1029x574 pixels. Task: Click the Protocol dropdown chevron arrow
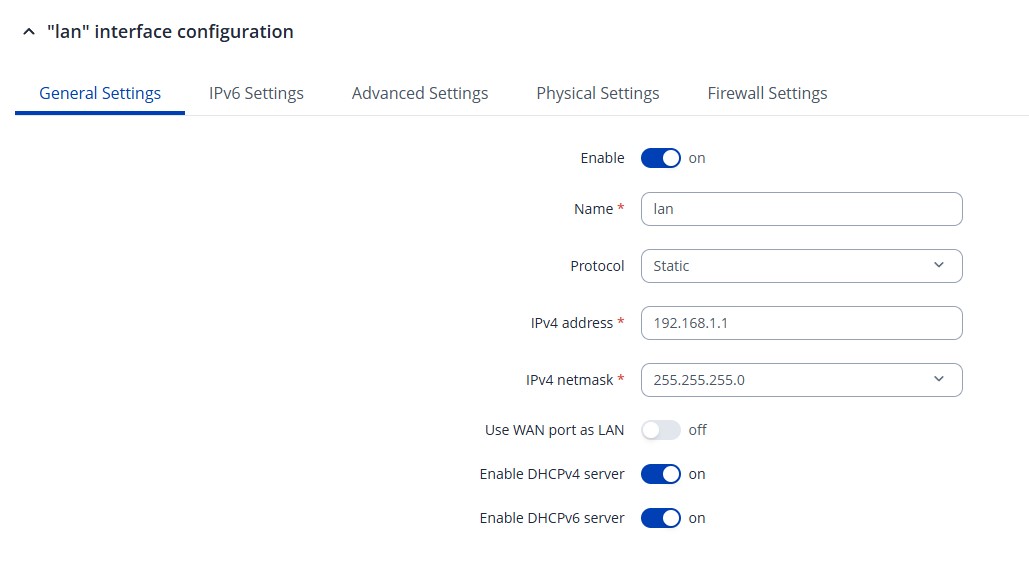(938, 265)
